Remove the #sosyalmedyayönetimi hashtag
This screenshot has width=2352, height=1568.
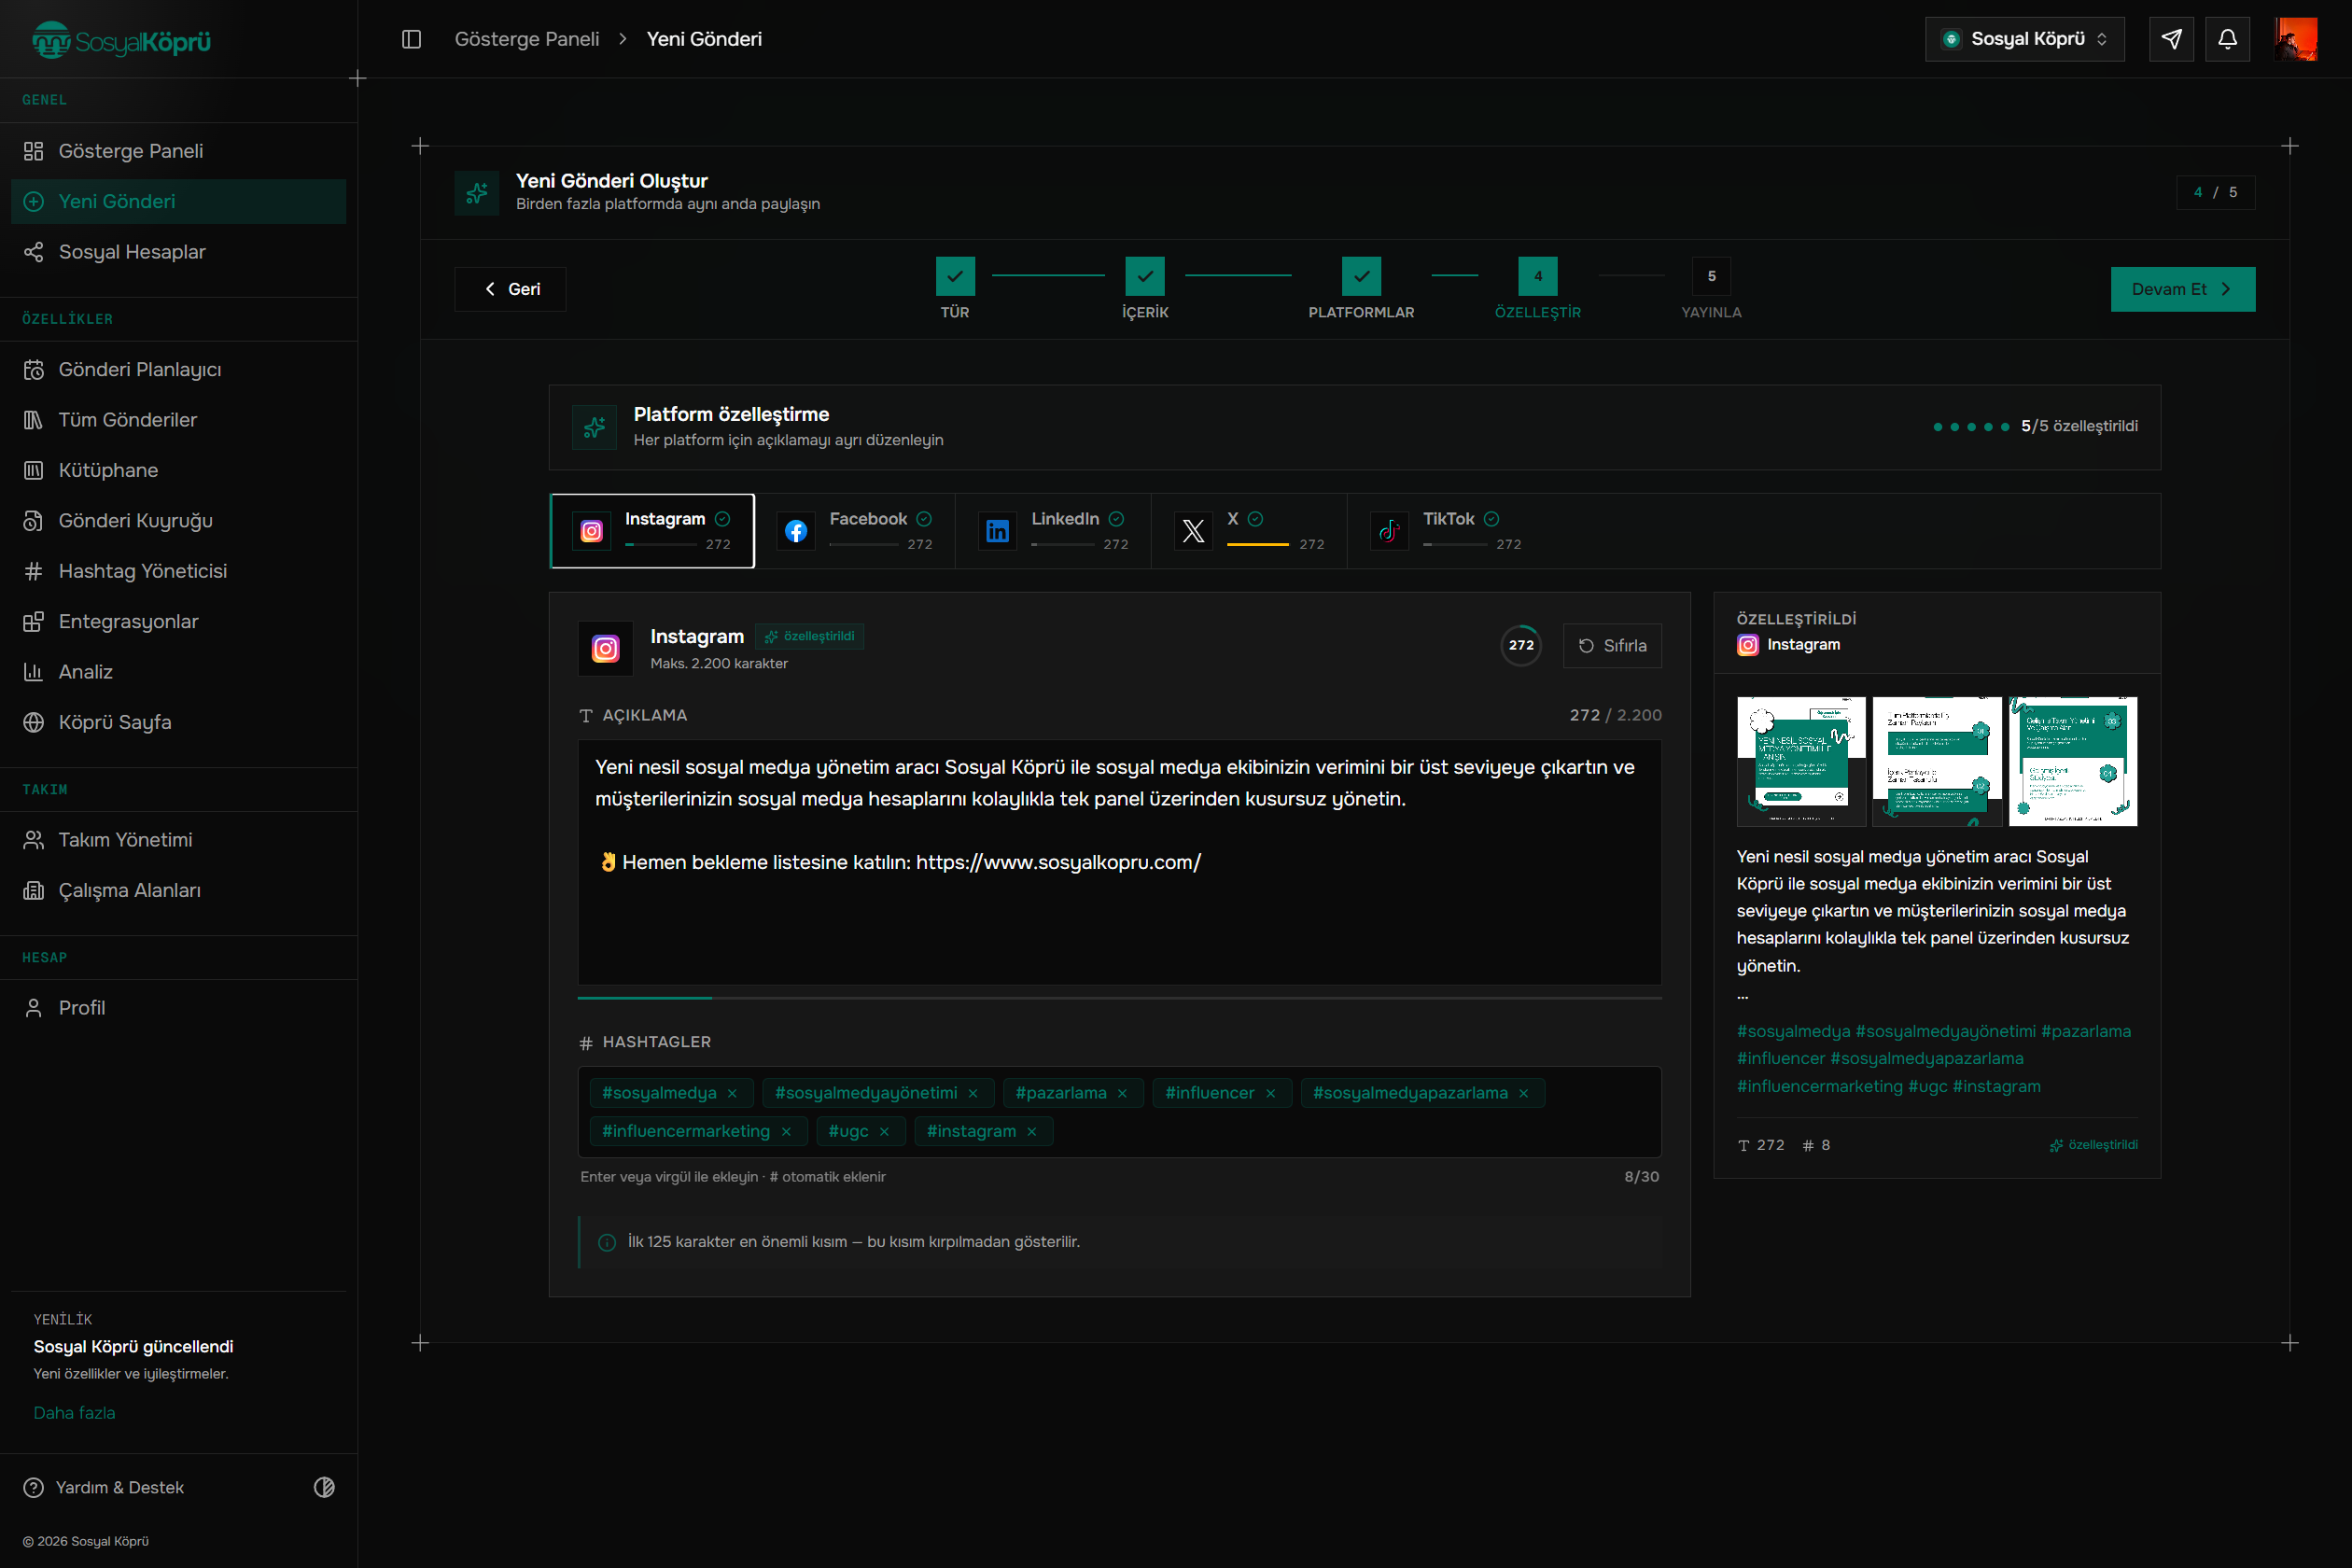pyautogui.click(x=973, y=1093)
